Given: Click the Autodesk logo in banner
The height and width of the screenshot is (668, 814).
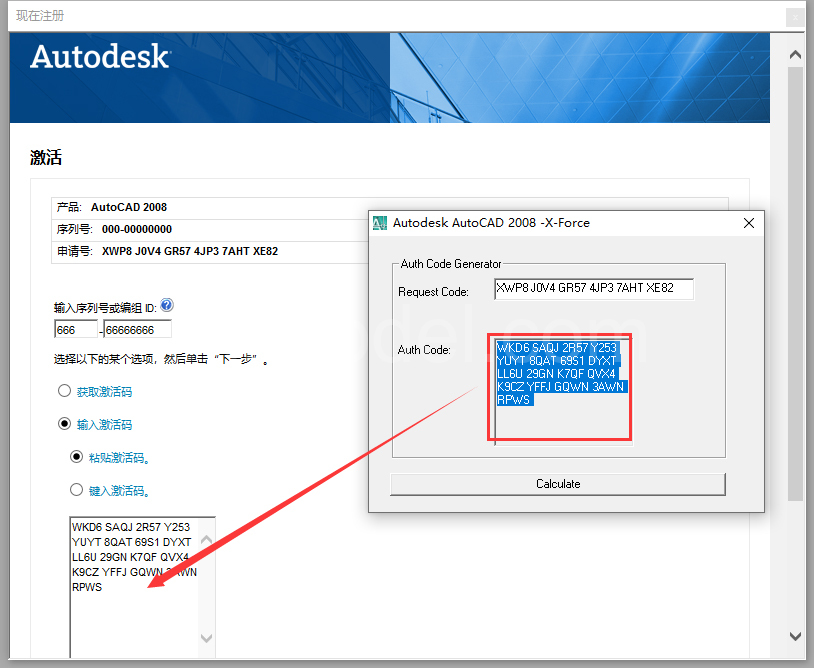Looking at the screenshot, I should tap(100, 57).
